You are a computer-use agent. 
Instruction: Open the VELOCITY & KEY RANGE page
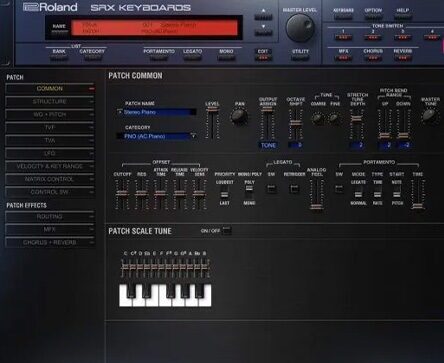pos(50,166)
